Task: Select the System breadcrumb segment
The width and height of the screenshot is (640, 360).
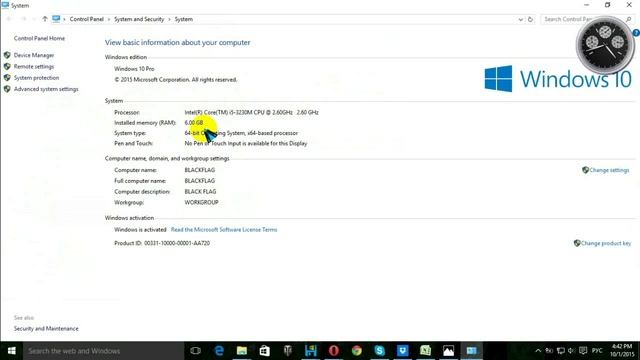Action: point(184,19)
